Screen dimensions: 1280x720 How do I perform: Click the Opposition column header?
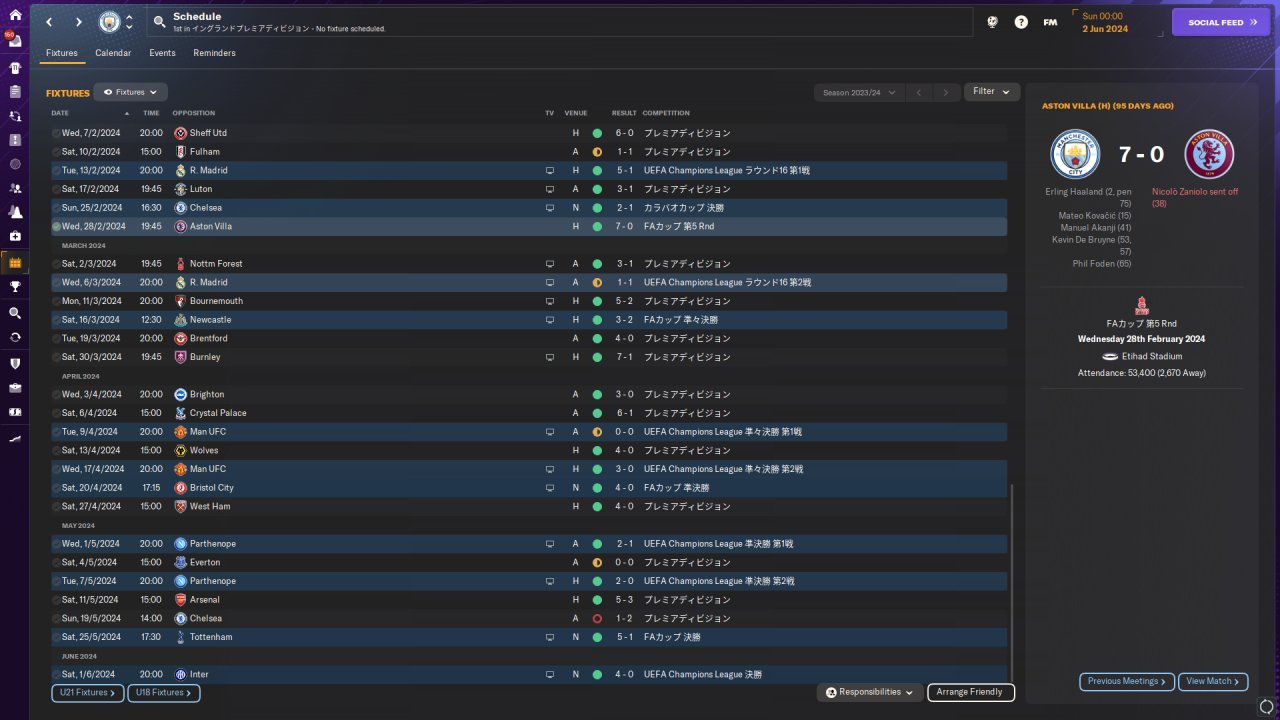193,113
